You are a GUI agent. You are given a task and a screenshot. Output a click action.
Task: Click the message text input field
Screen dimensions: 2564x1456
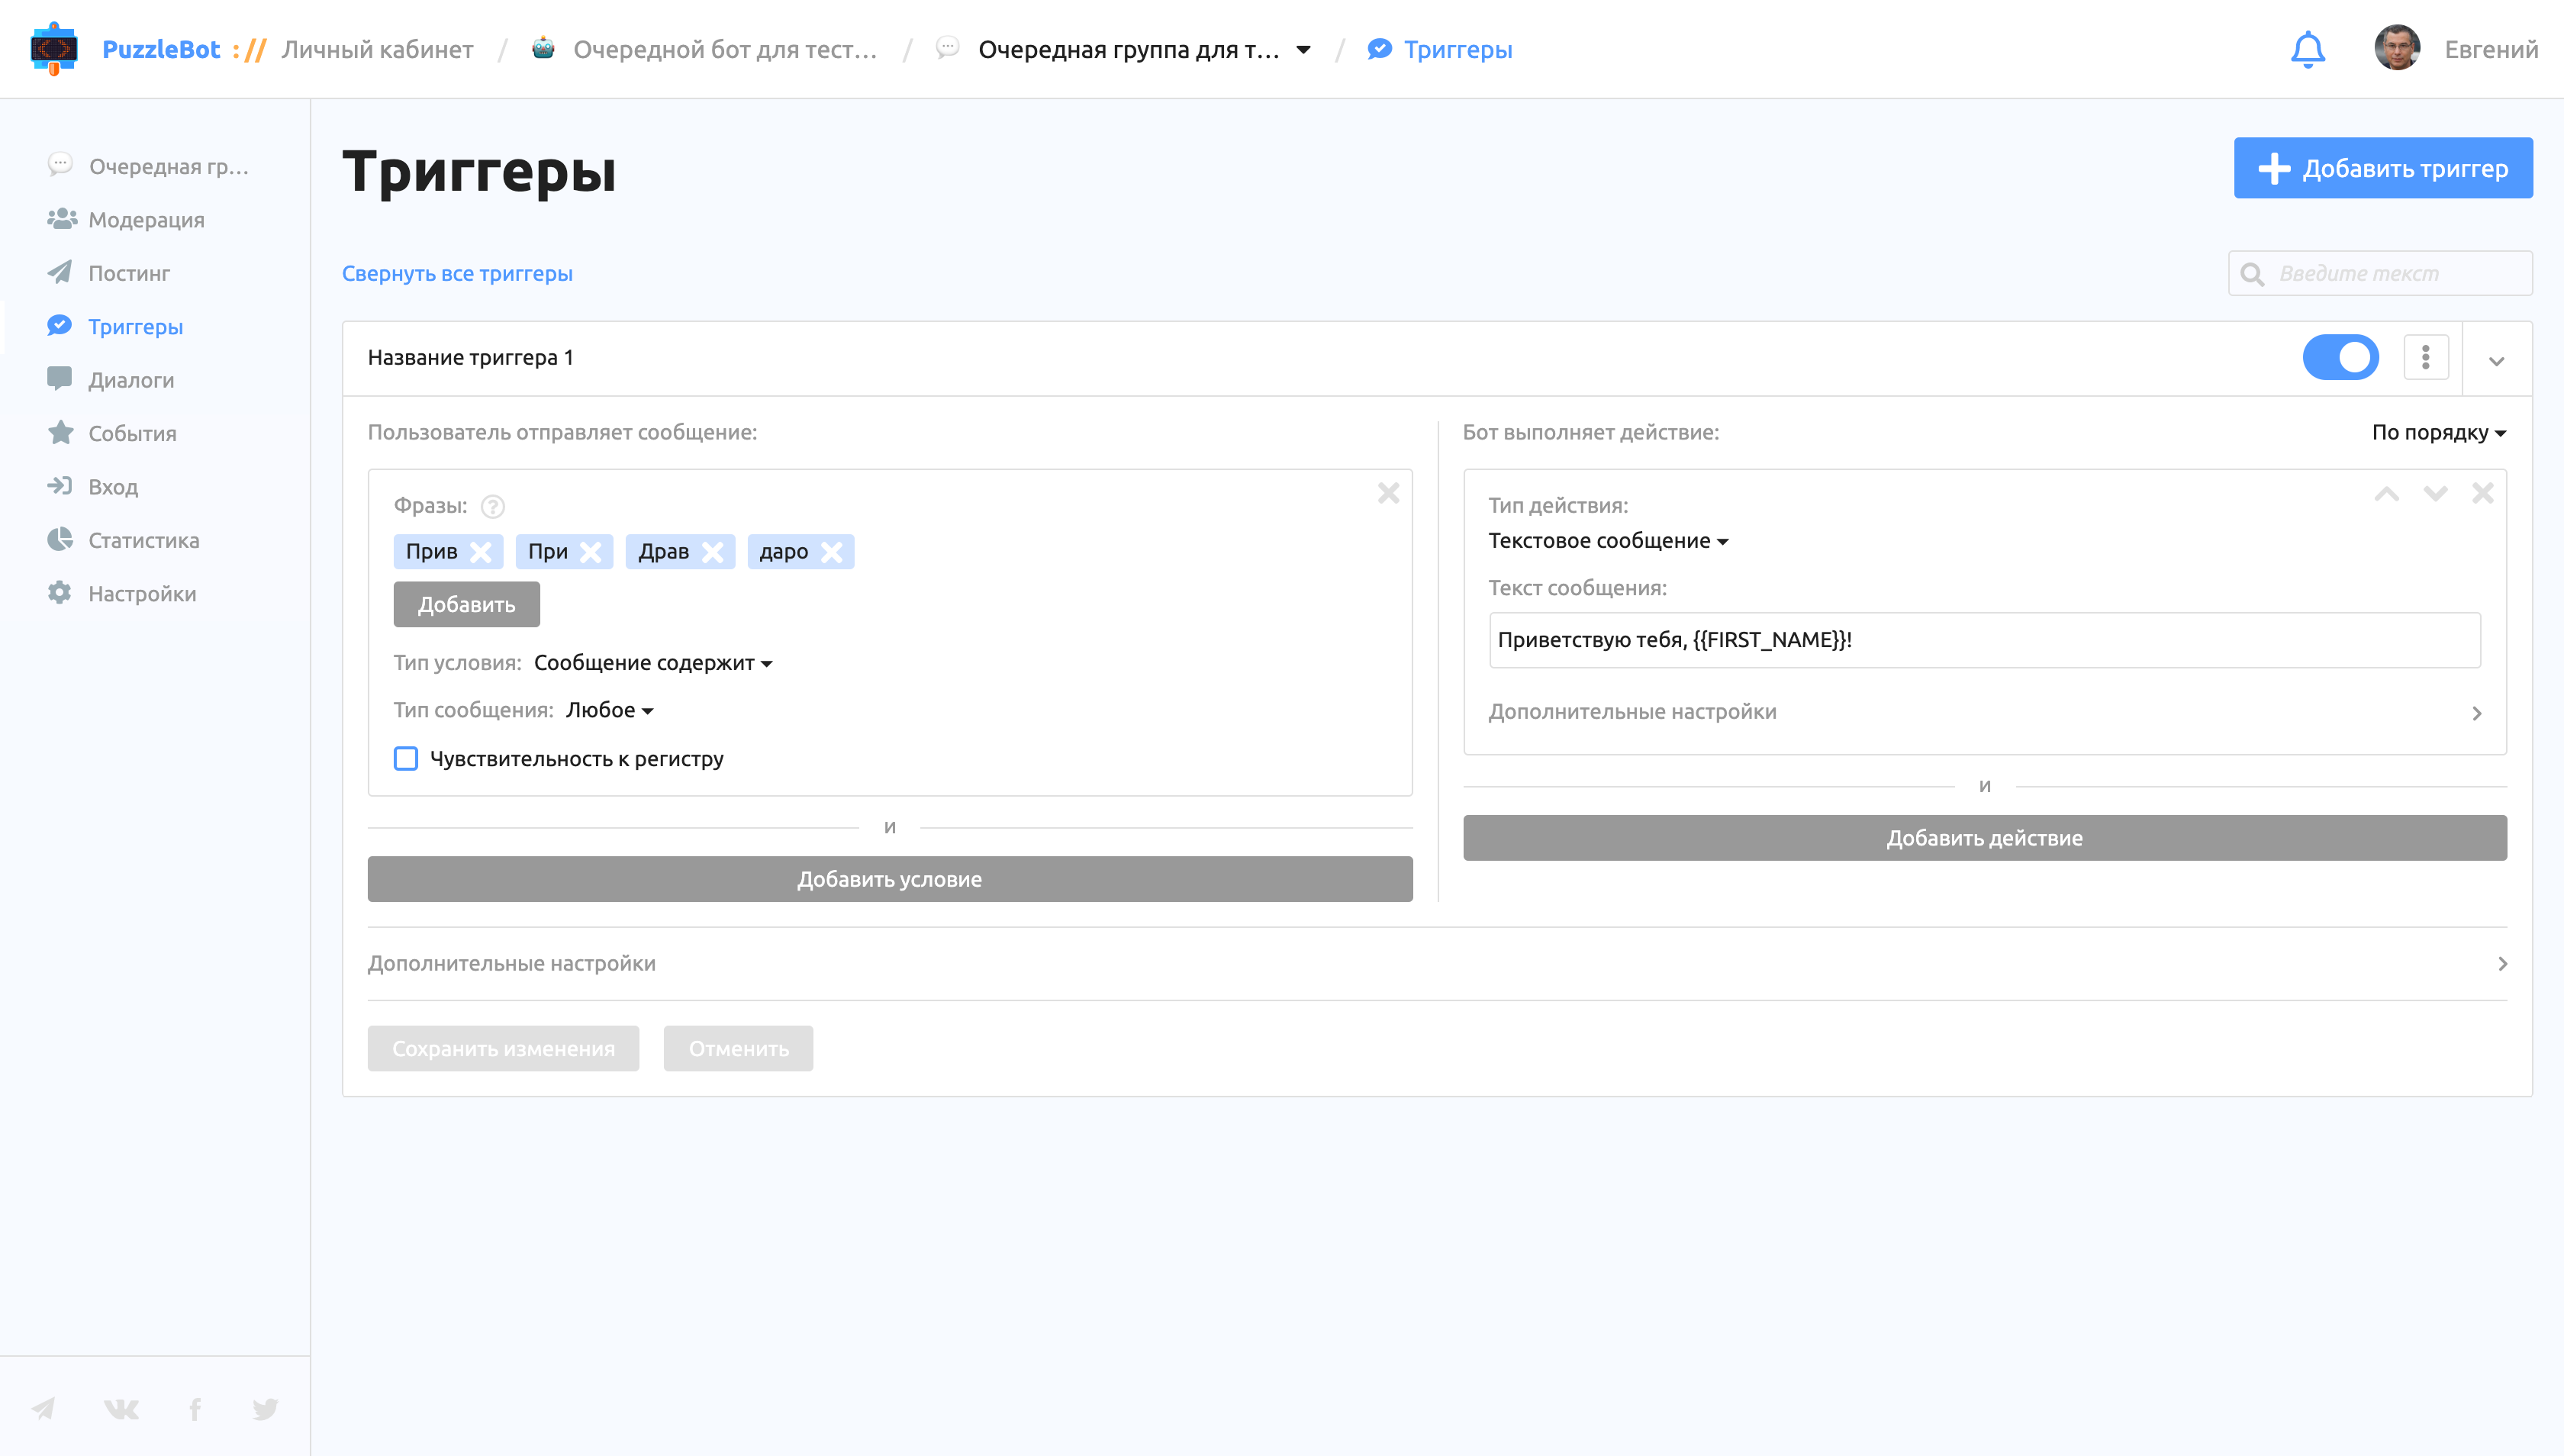[x=1984, y=640]
